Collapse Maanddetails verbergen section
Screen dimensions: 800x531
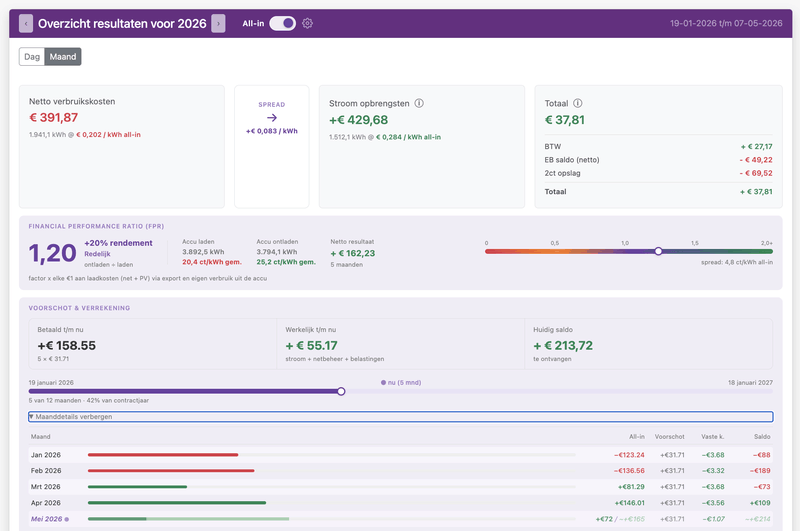(401, 417)
